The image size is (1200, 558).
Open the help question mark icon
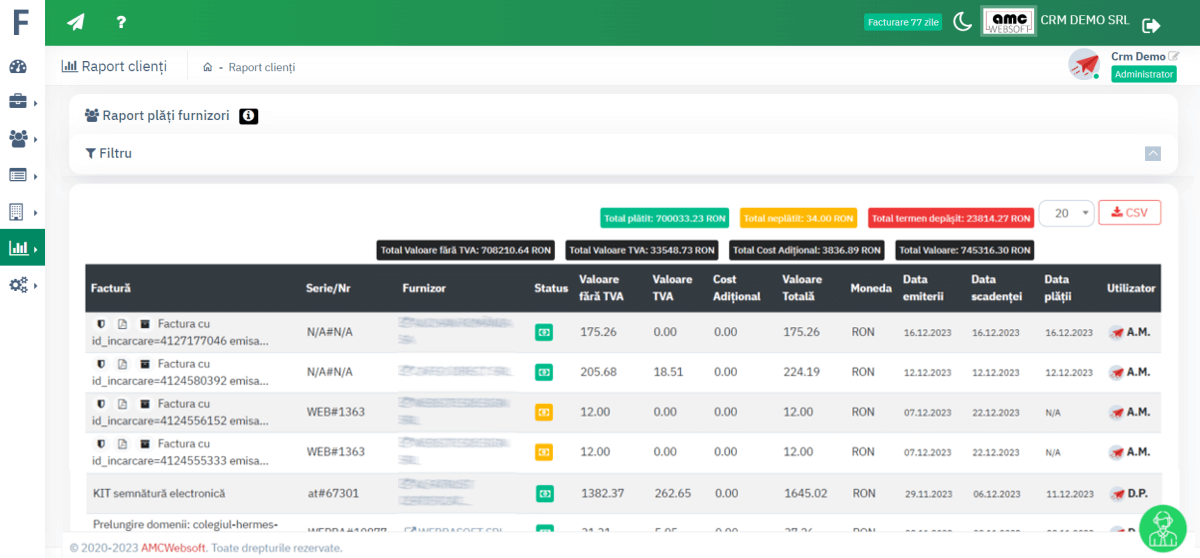121,22
